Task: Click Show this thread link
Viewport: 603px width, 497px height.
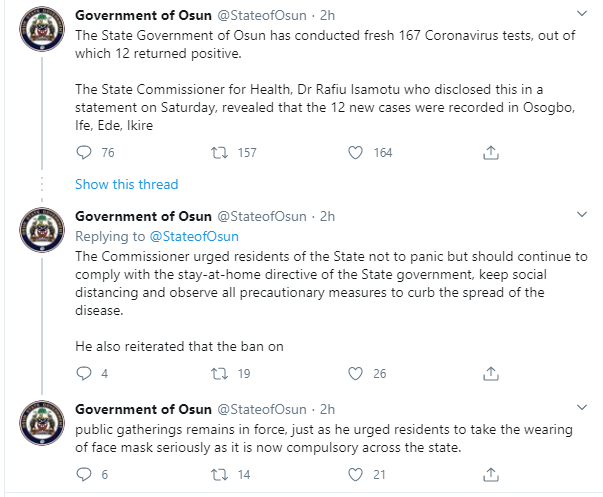Action: click(x=127, y=184)
